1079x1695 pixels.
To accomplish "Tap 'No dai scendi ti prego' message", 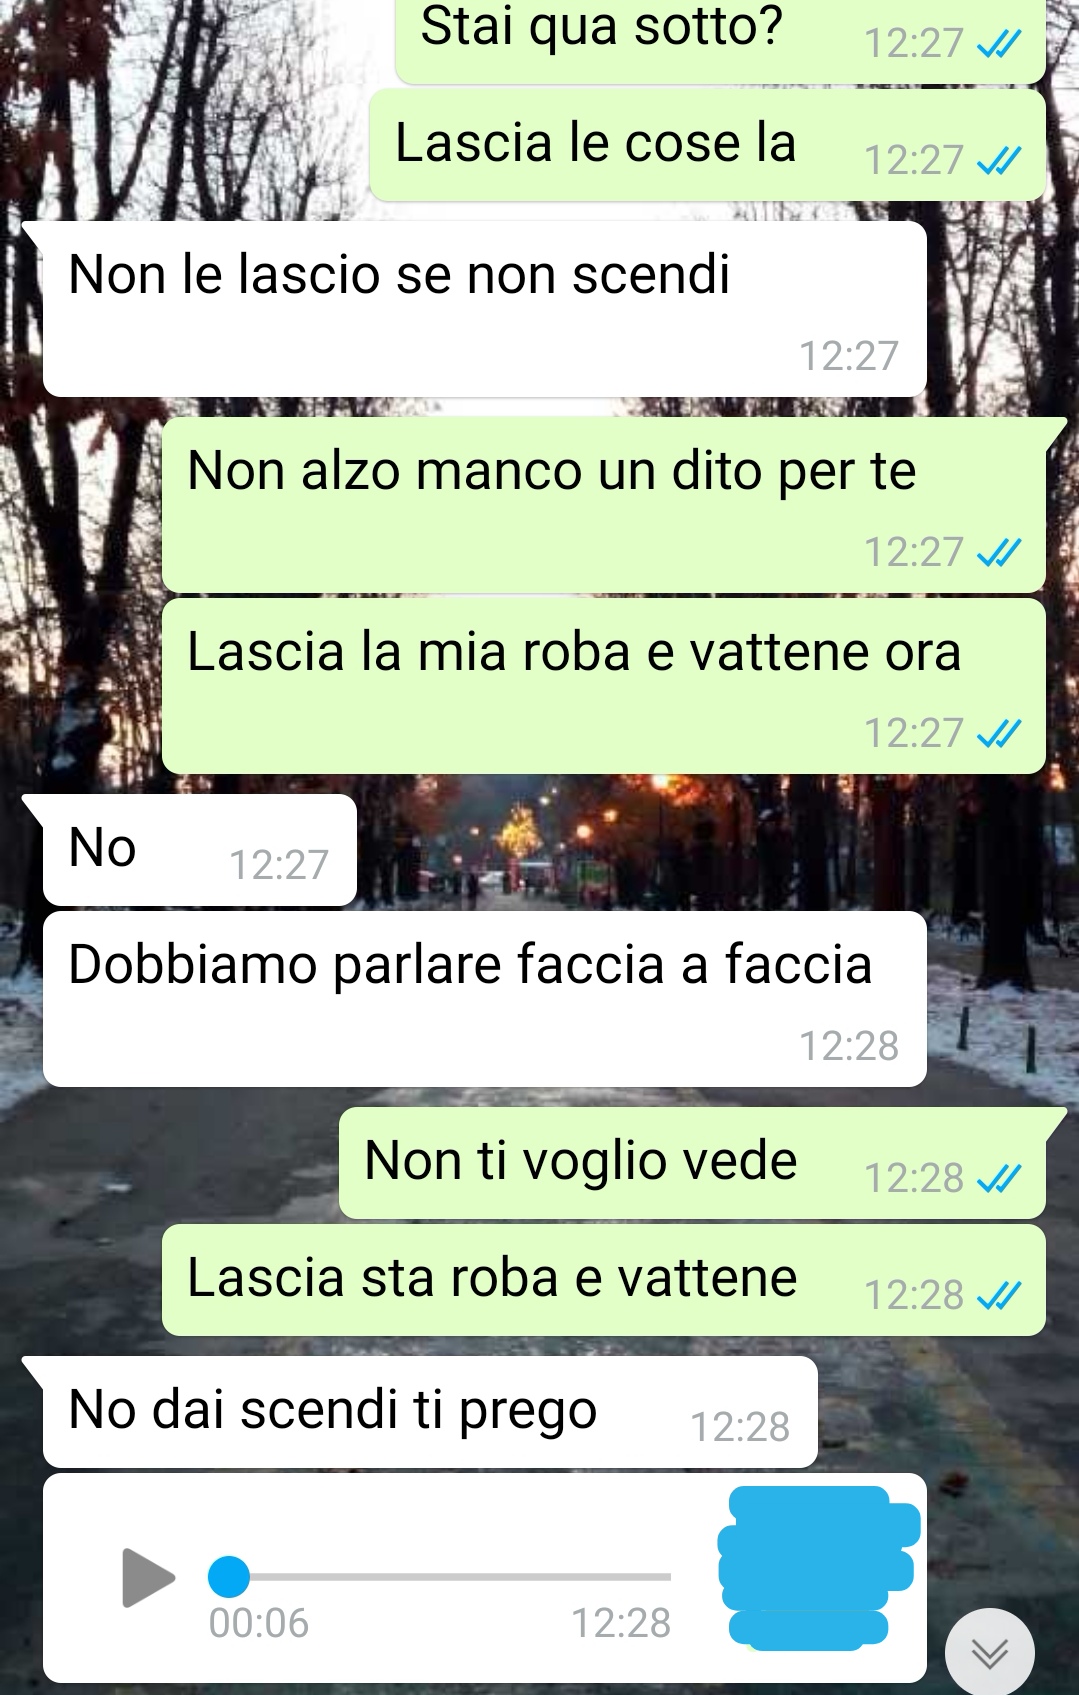I will point(430,1412).
